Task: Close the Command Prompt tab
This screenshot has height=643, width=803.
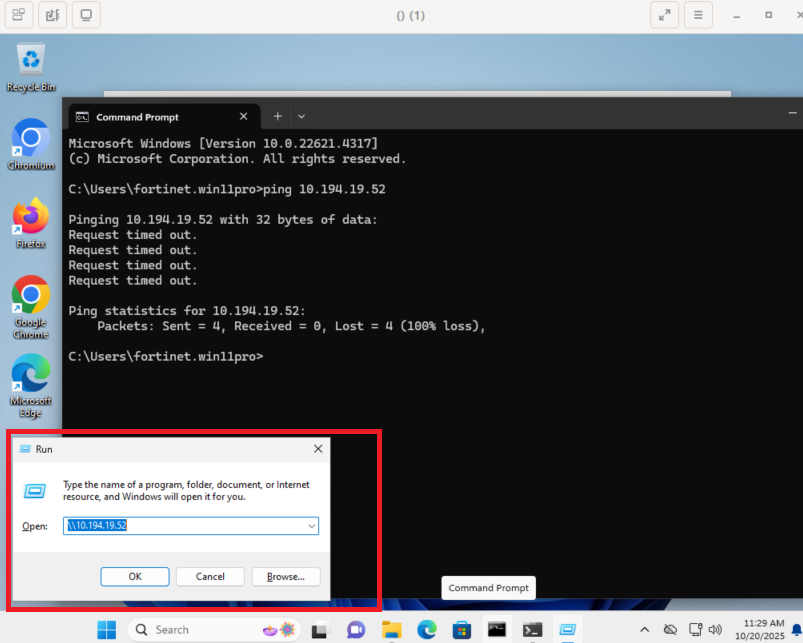Action: tap(244, 117)
